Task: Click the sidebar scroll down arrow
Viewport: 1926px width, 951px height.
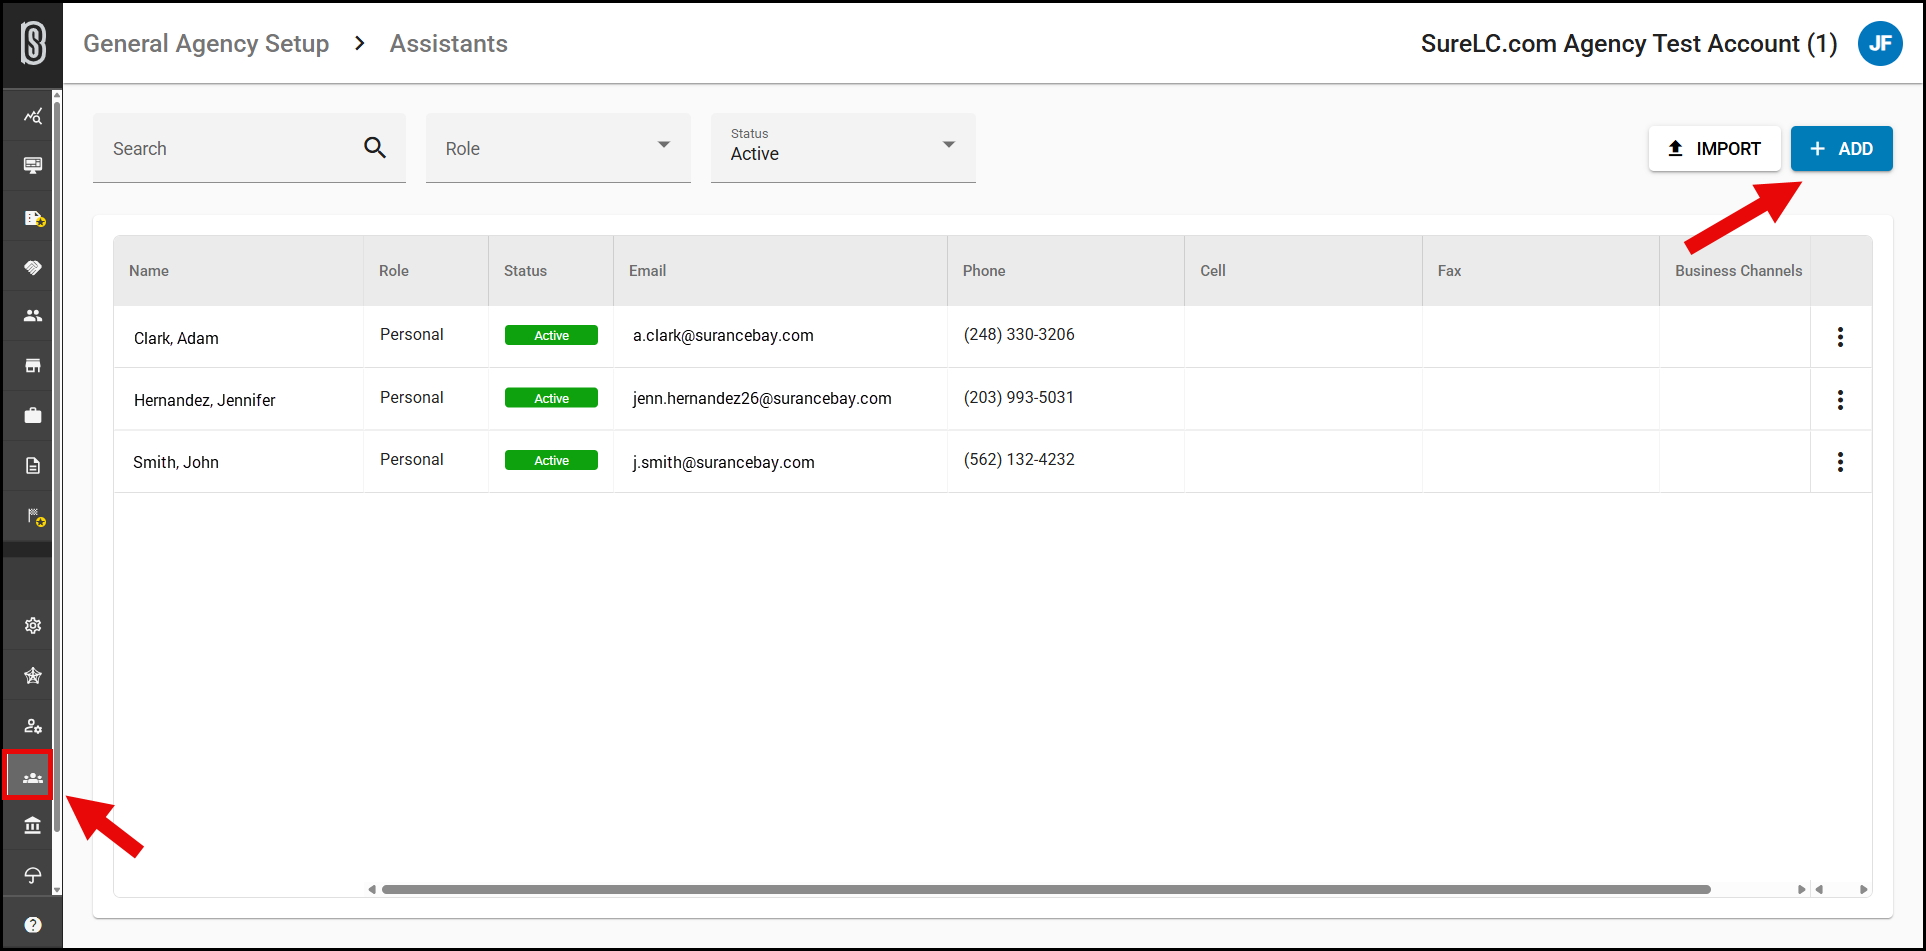Action: [x=57, y=889]
